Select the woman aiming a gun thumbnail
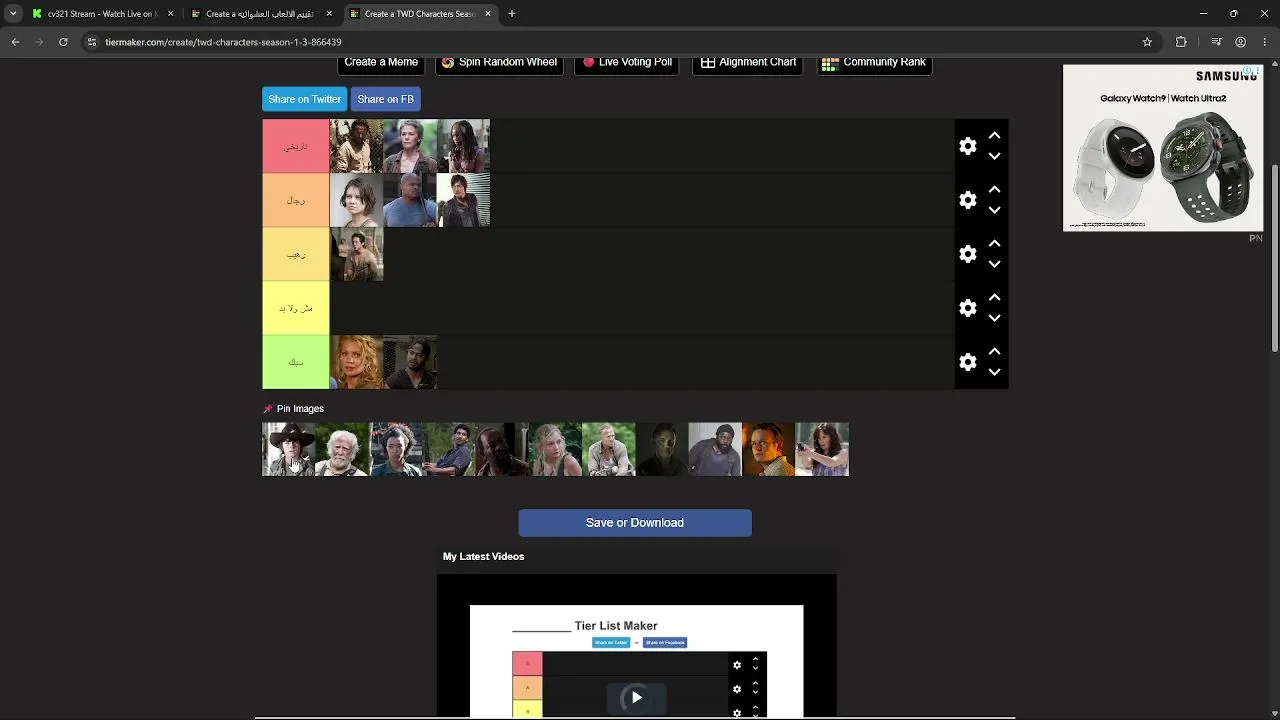Image resolution: width=1280 pixels, height=720 pixels. click(822, 449)
